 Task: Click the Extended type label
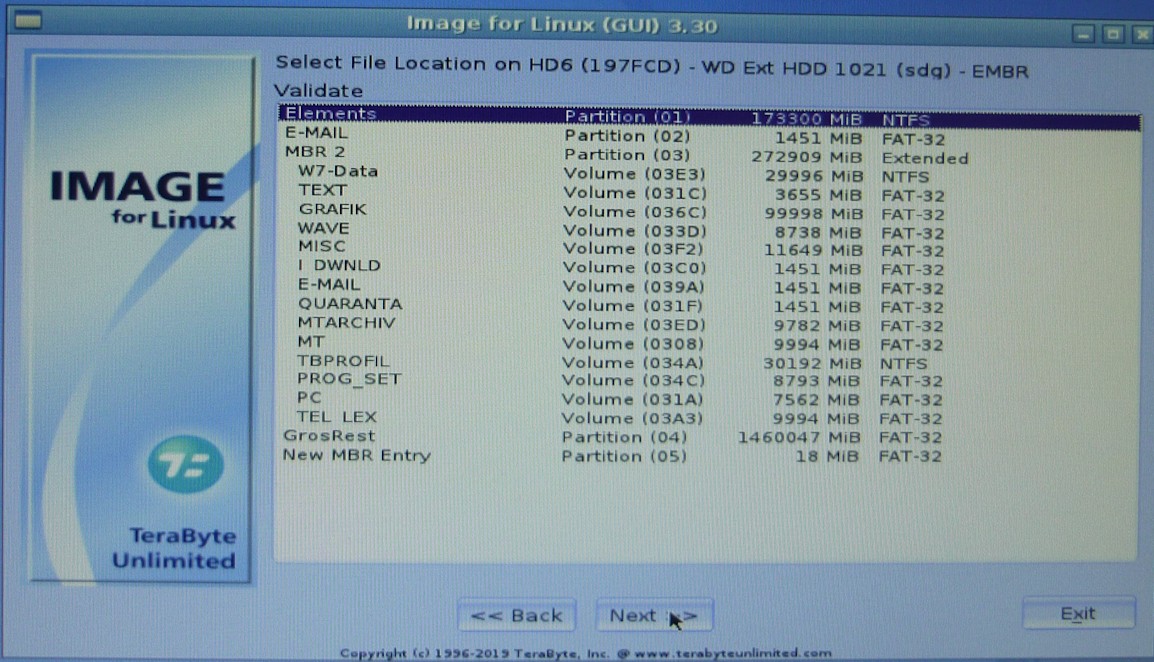click(x=925, y=158)
